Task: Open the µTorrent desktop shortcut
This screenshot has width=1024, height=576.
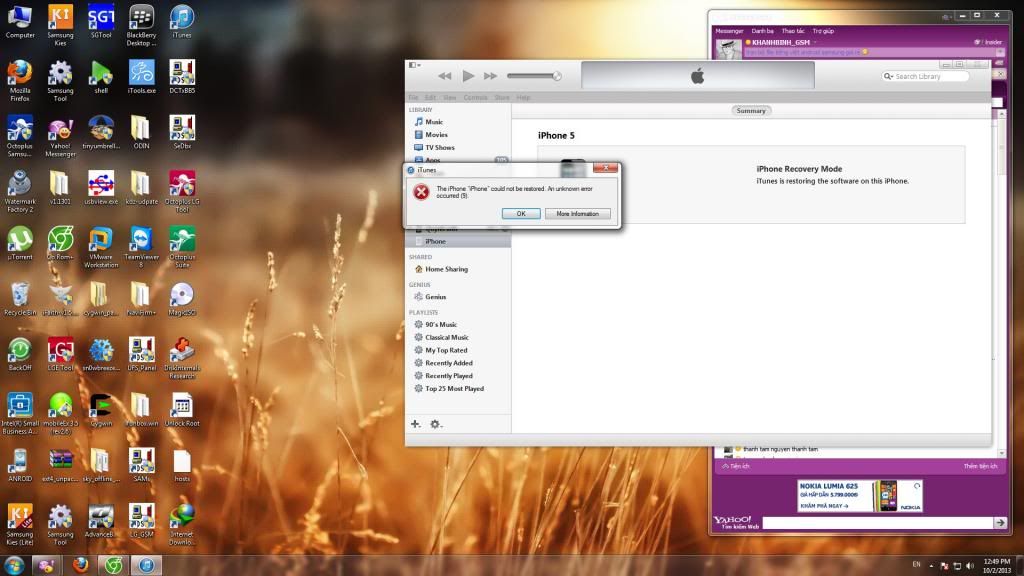Action: [20, 244]
